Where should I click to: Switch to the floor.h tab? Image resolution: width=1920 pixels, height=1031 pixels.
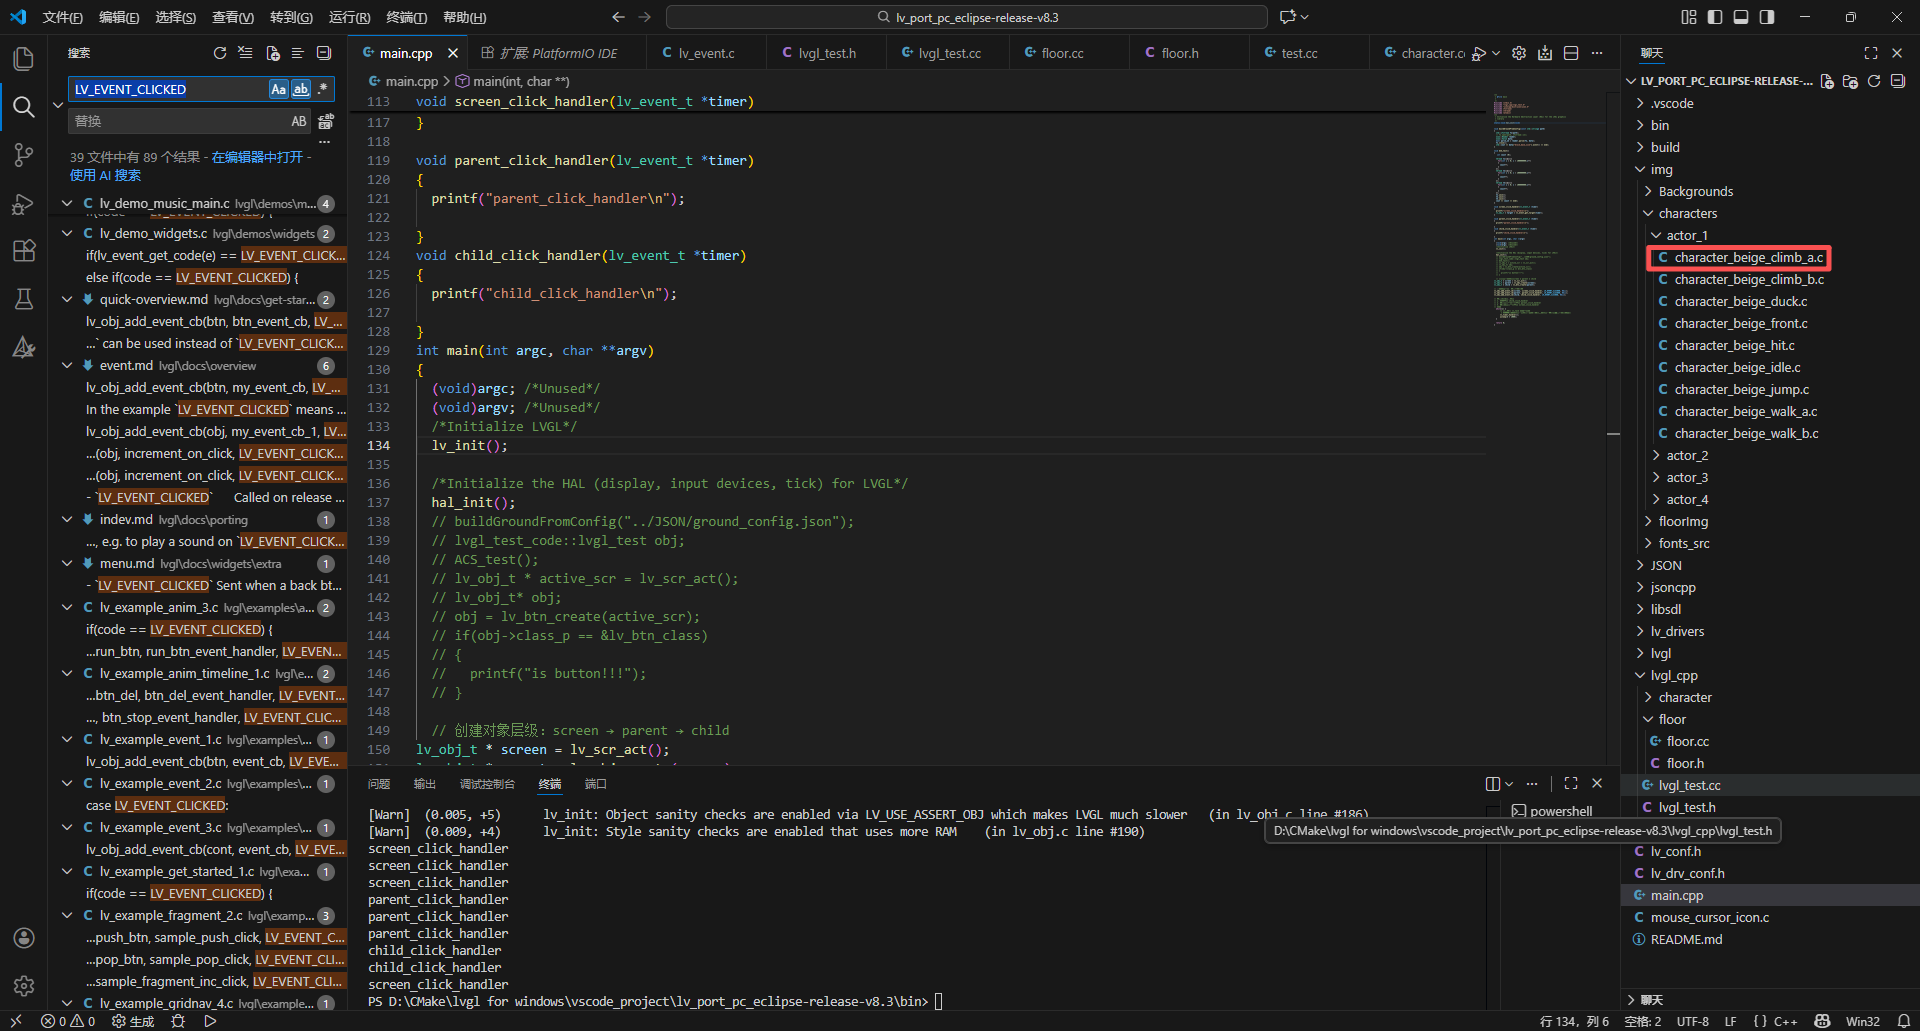(1178, 53)
